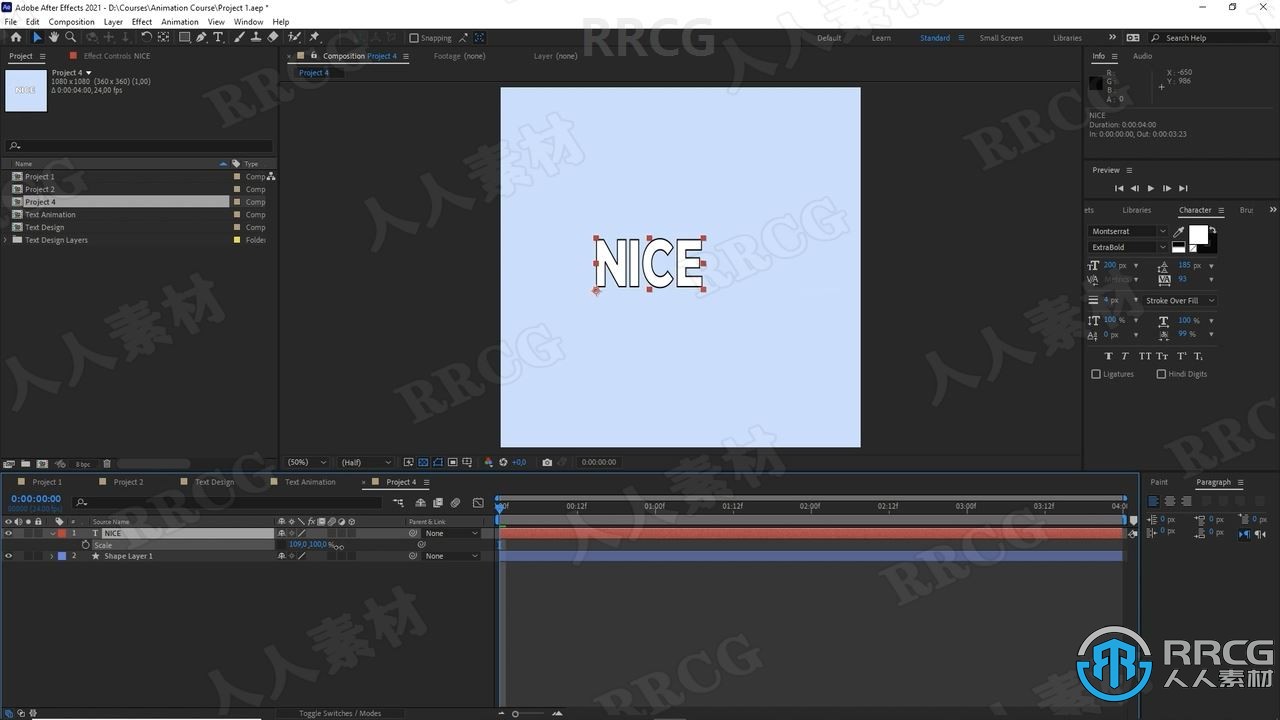The height and width of the screenshot is (720, 1280).
Task: Jump to the first frame in Preview
Action: pos(1118,188)
